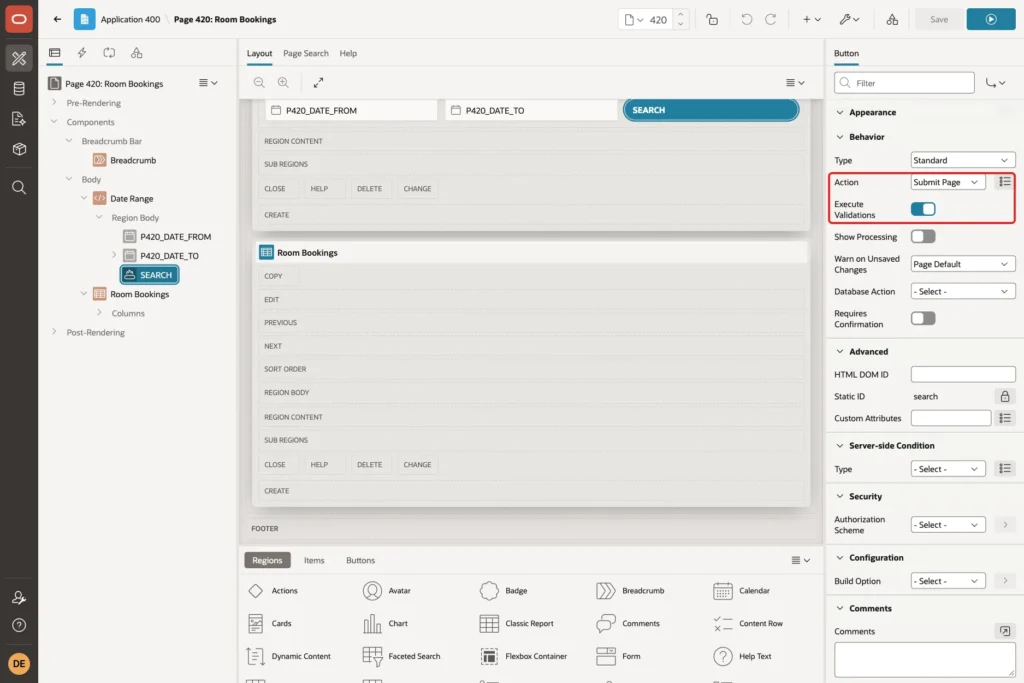Toggle the Requires Confirmation switch
Image resolution: width=1024 pixels, height=683 pixels.
(923, 318)
